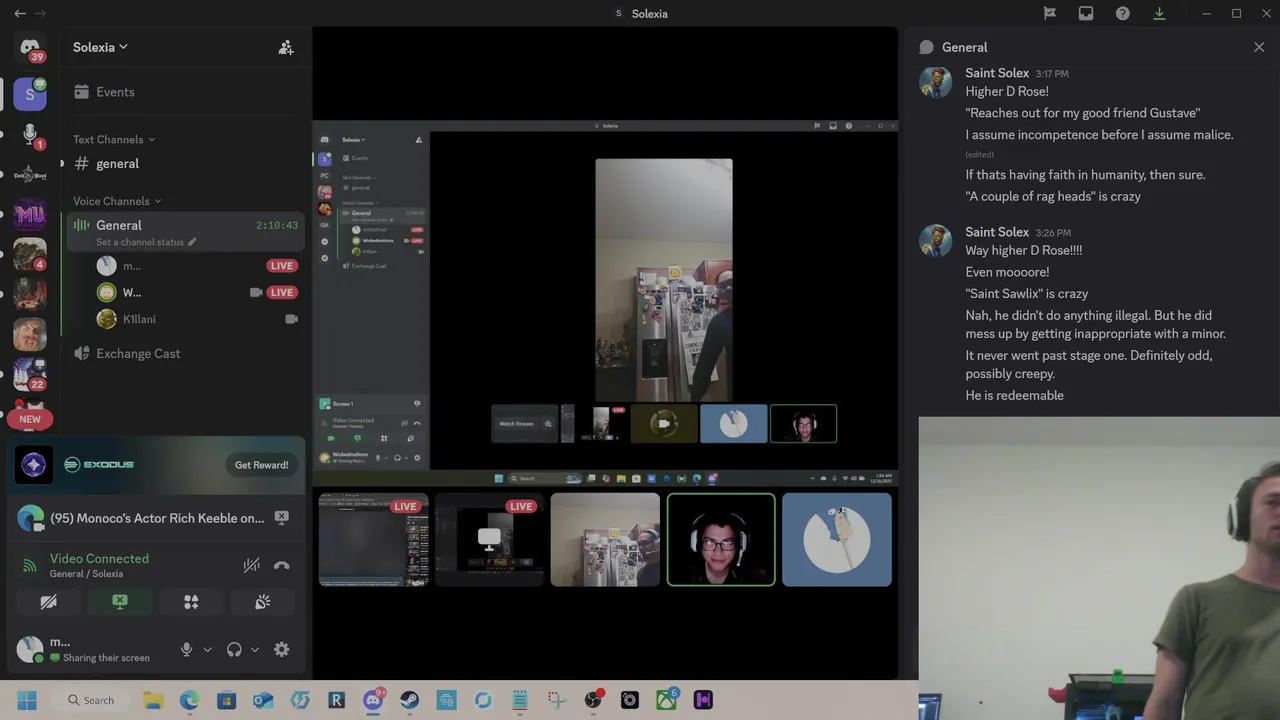Open Discord direct messages home icon

click(x=30, y=47)
